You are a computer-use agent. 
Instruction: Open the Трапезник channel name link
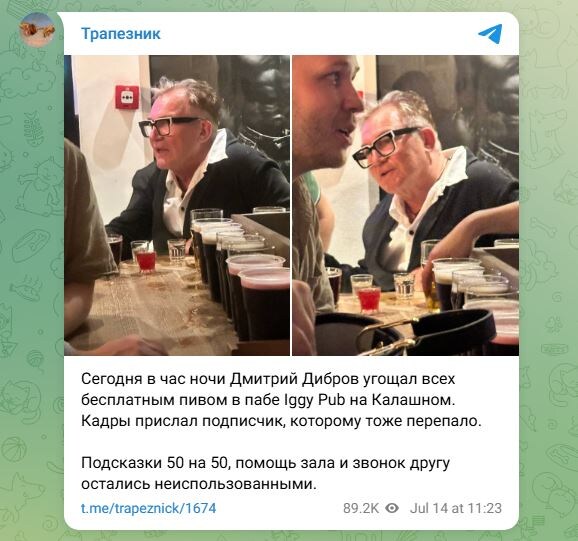[121, 34]
